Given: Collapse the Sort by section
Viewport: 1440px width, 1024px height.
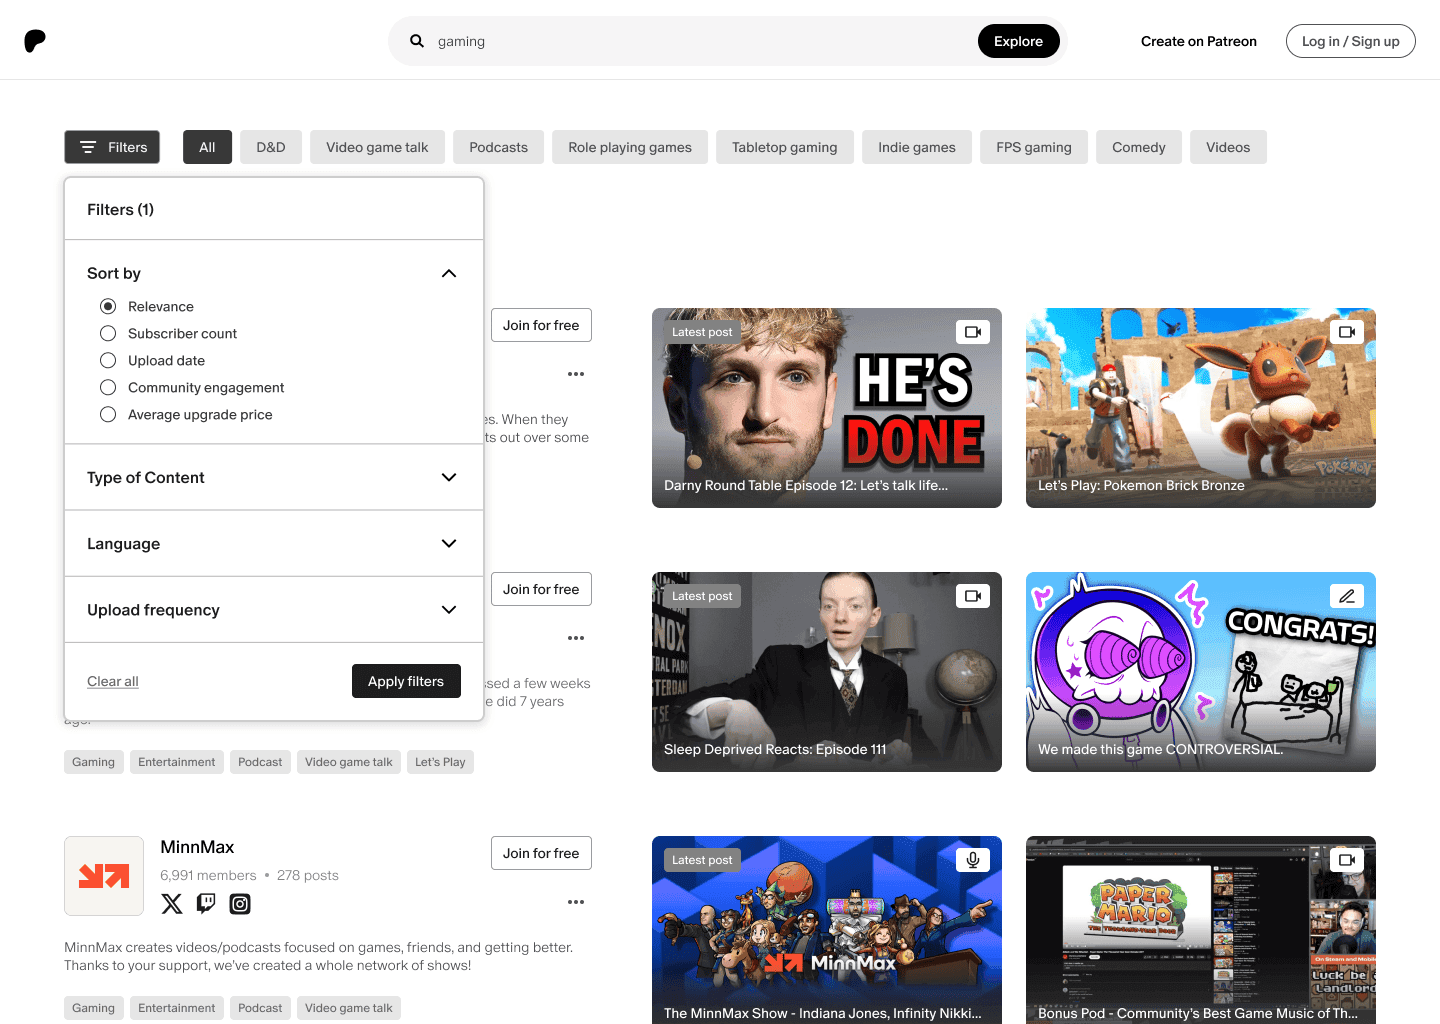Looking at the screenshot, I should pyautogui.click(x=449, y=273).
